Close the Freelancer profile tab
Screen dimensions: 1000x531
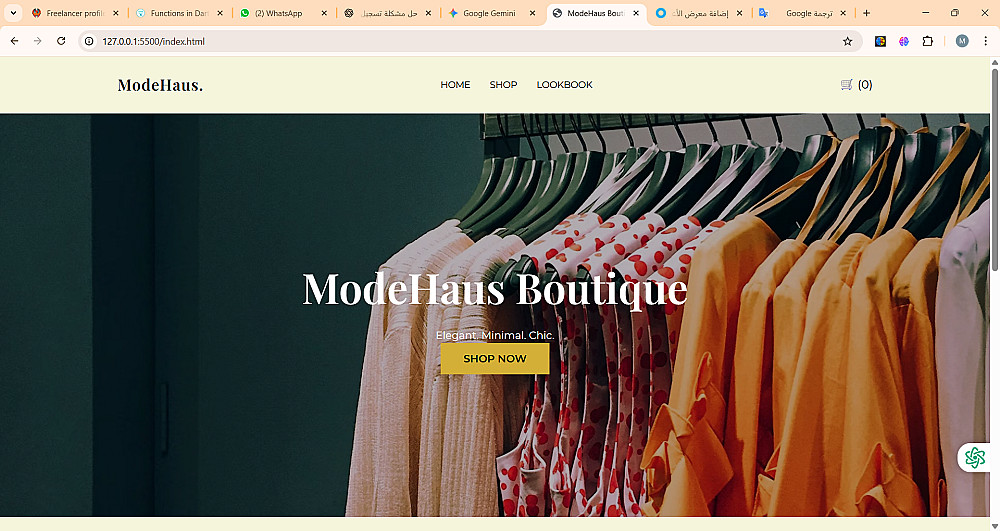pos(115,13)
